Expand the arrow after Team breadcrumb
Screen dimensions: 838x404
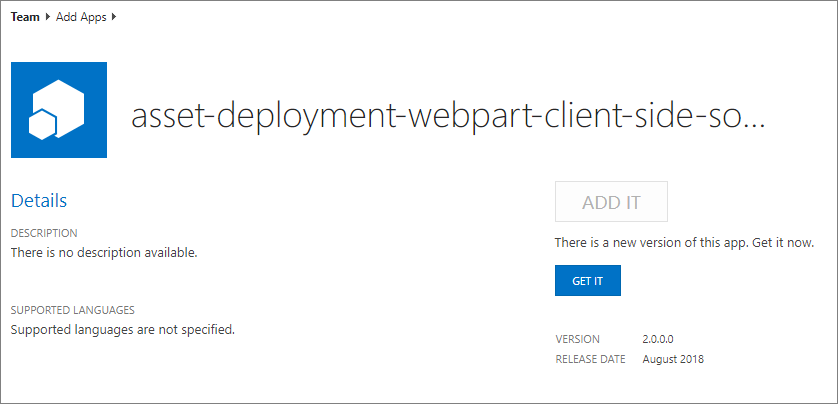[48, 17]
